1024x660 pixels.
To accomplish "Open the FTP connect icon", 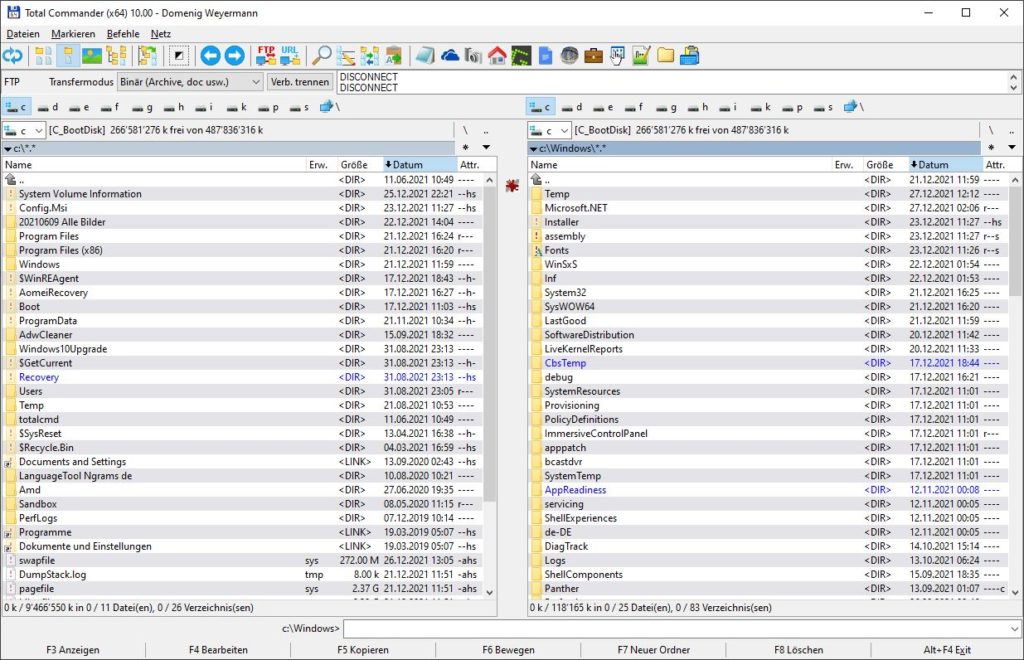I will (266, 56).
